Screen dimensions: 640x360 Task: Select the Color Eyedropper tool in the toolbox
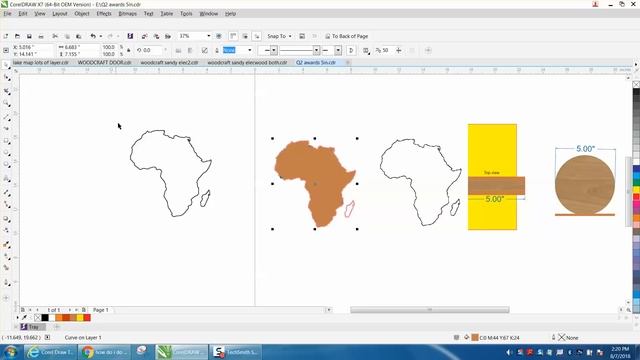7,244
